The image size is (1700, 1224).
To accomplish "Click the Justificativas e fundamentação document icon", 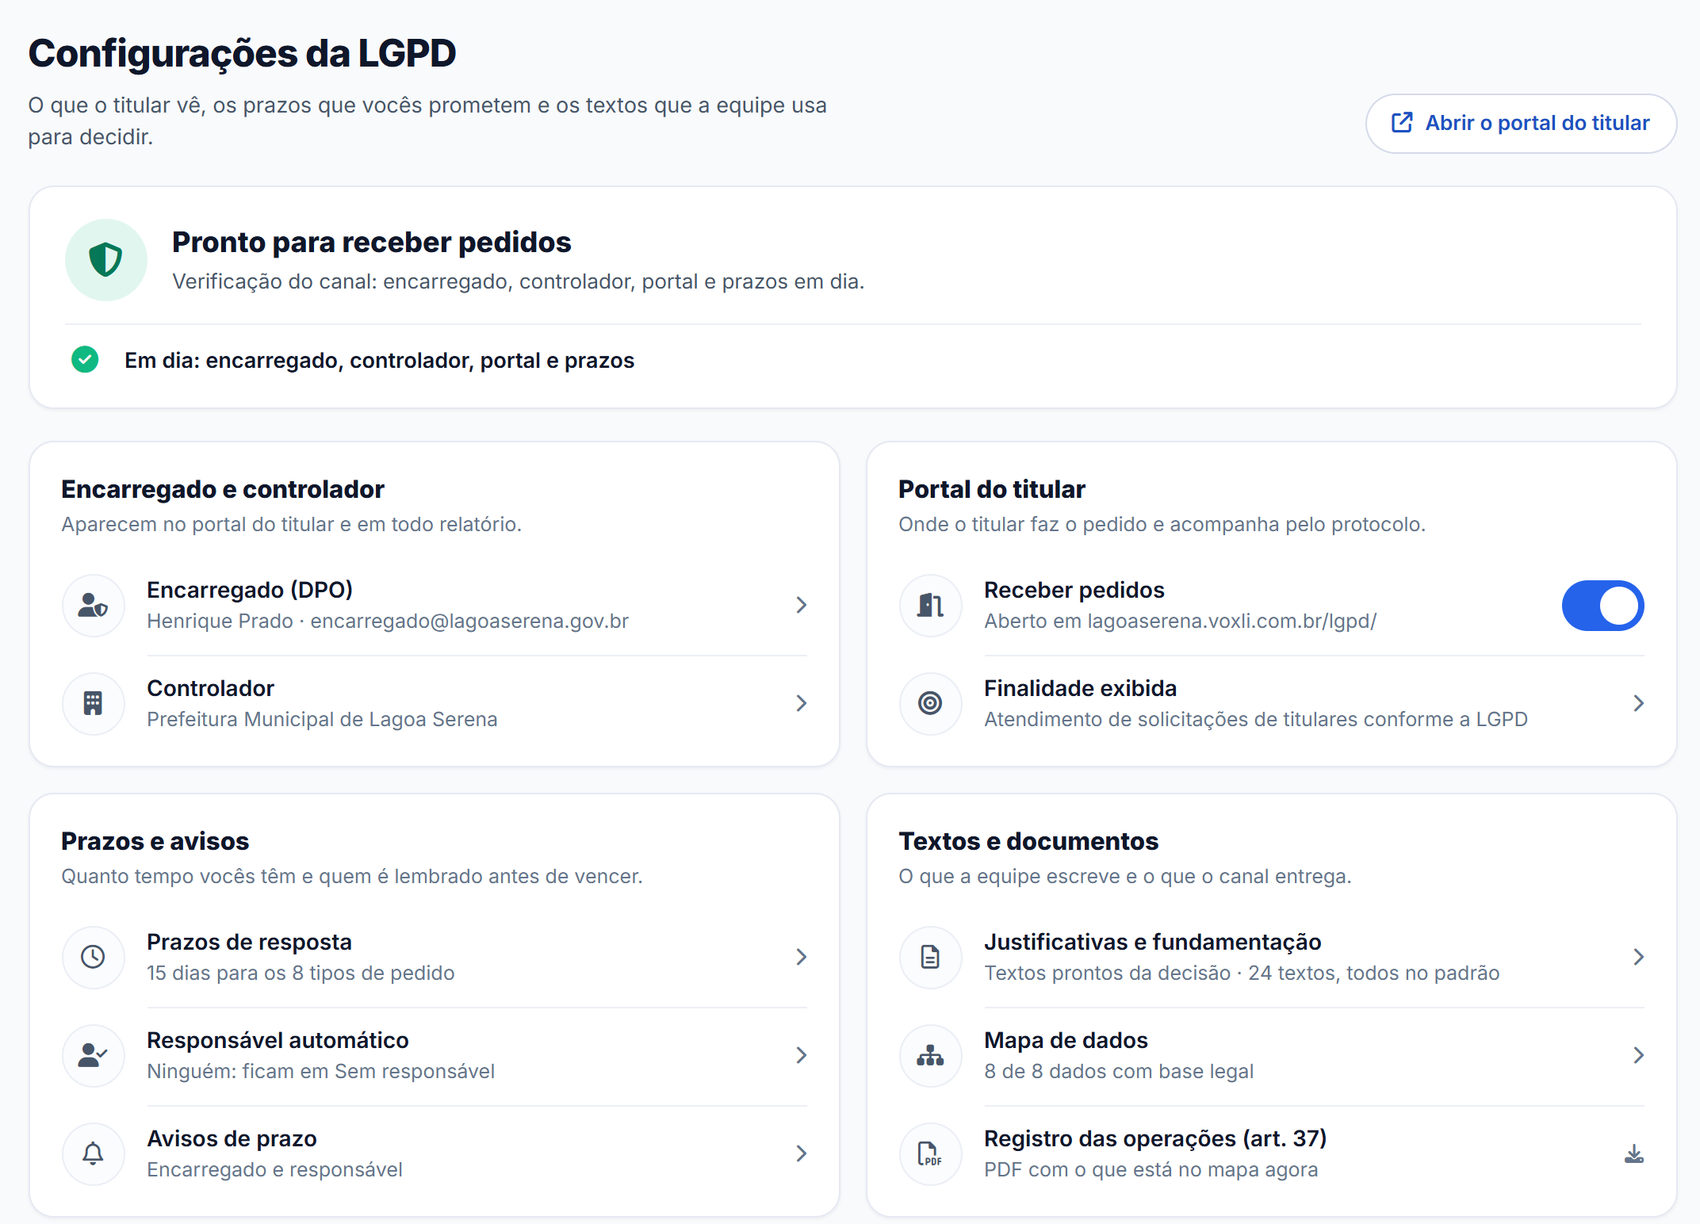I will 930,957.
